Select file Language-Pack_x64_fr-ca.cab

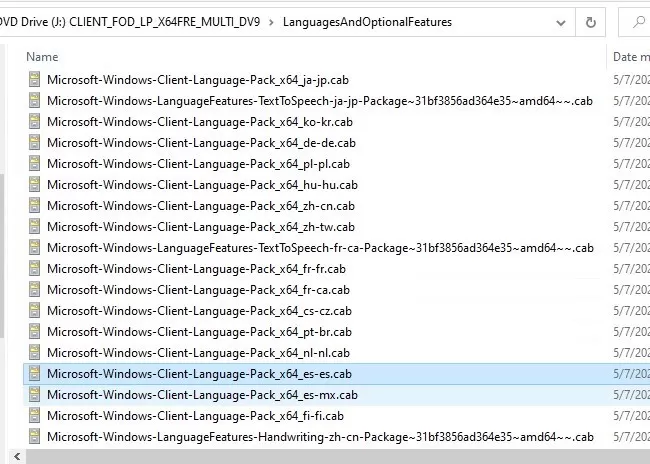tap(199, 290)
